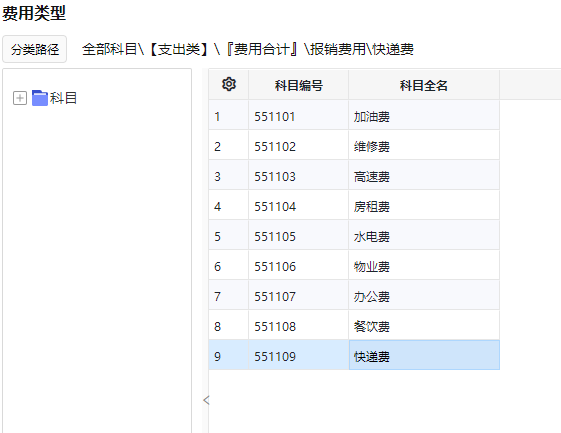Collapse the left panel with arrow handle

pyautogui.click(x=206, y=400)
